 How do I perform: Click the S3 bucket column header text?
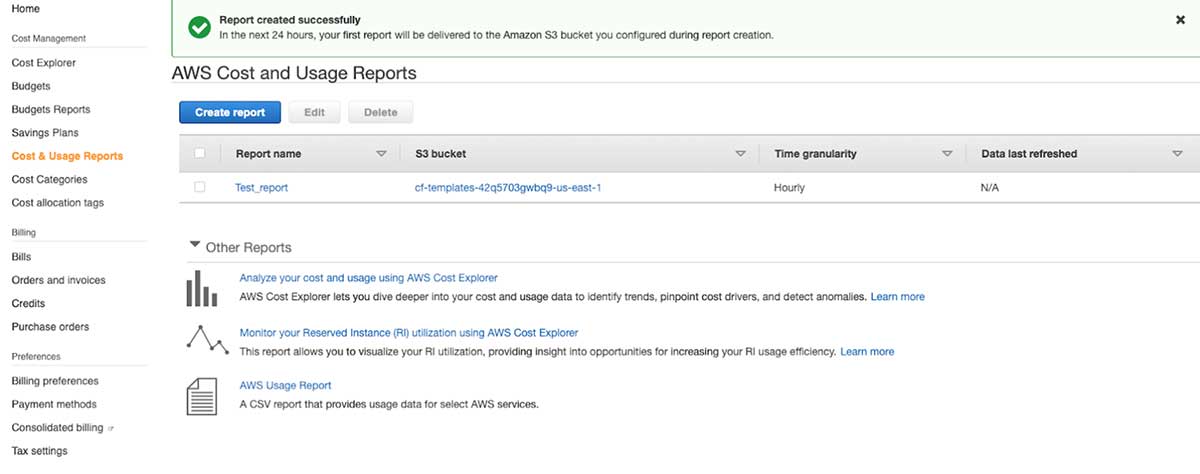[x=440, y=154]
